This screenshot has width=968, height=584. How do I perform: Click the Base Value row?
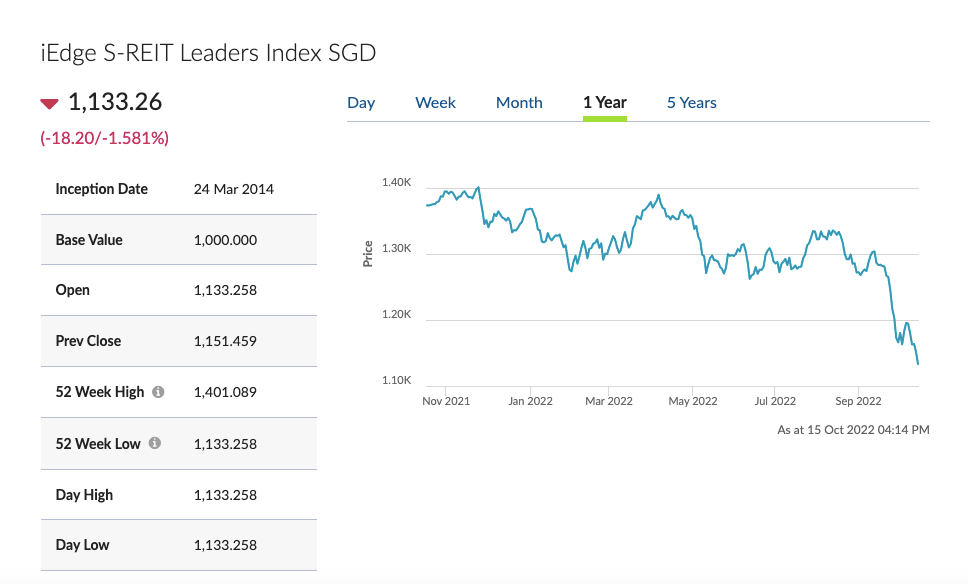[x=178, y=240]
